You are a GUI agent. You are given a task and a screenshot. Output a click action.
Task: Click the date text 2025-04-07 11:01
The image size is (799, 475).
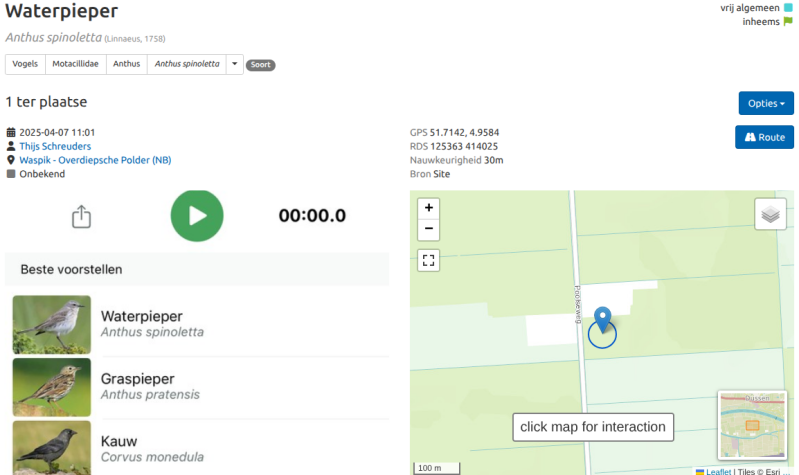pos(57,133)
